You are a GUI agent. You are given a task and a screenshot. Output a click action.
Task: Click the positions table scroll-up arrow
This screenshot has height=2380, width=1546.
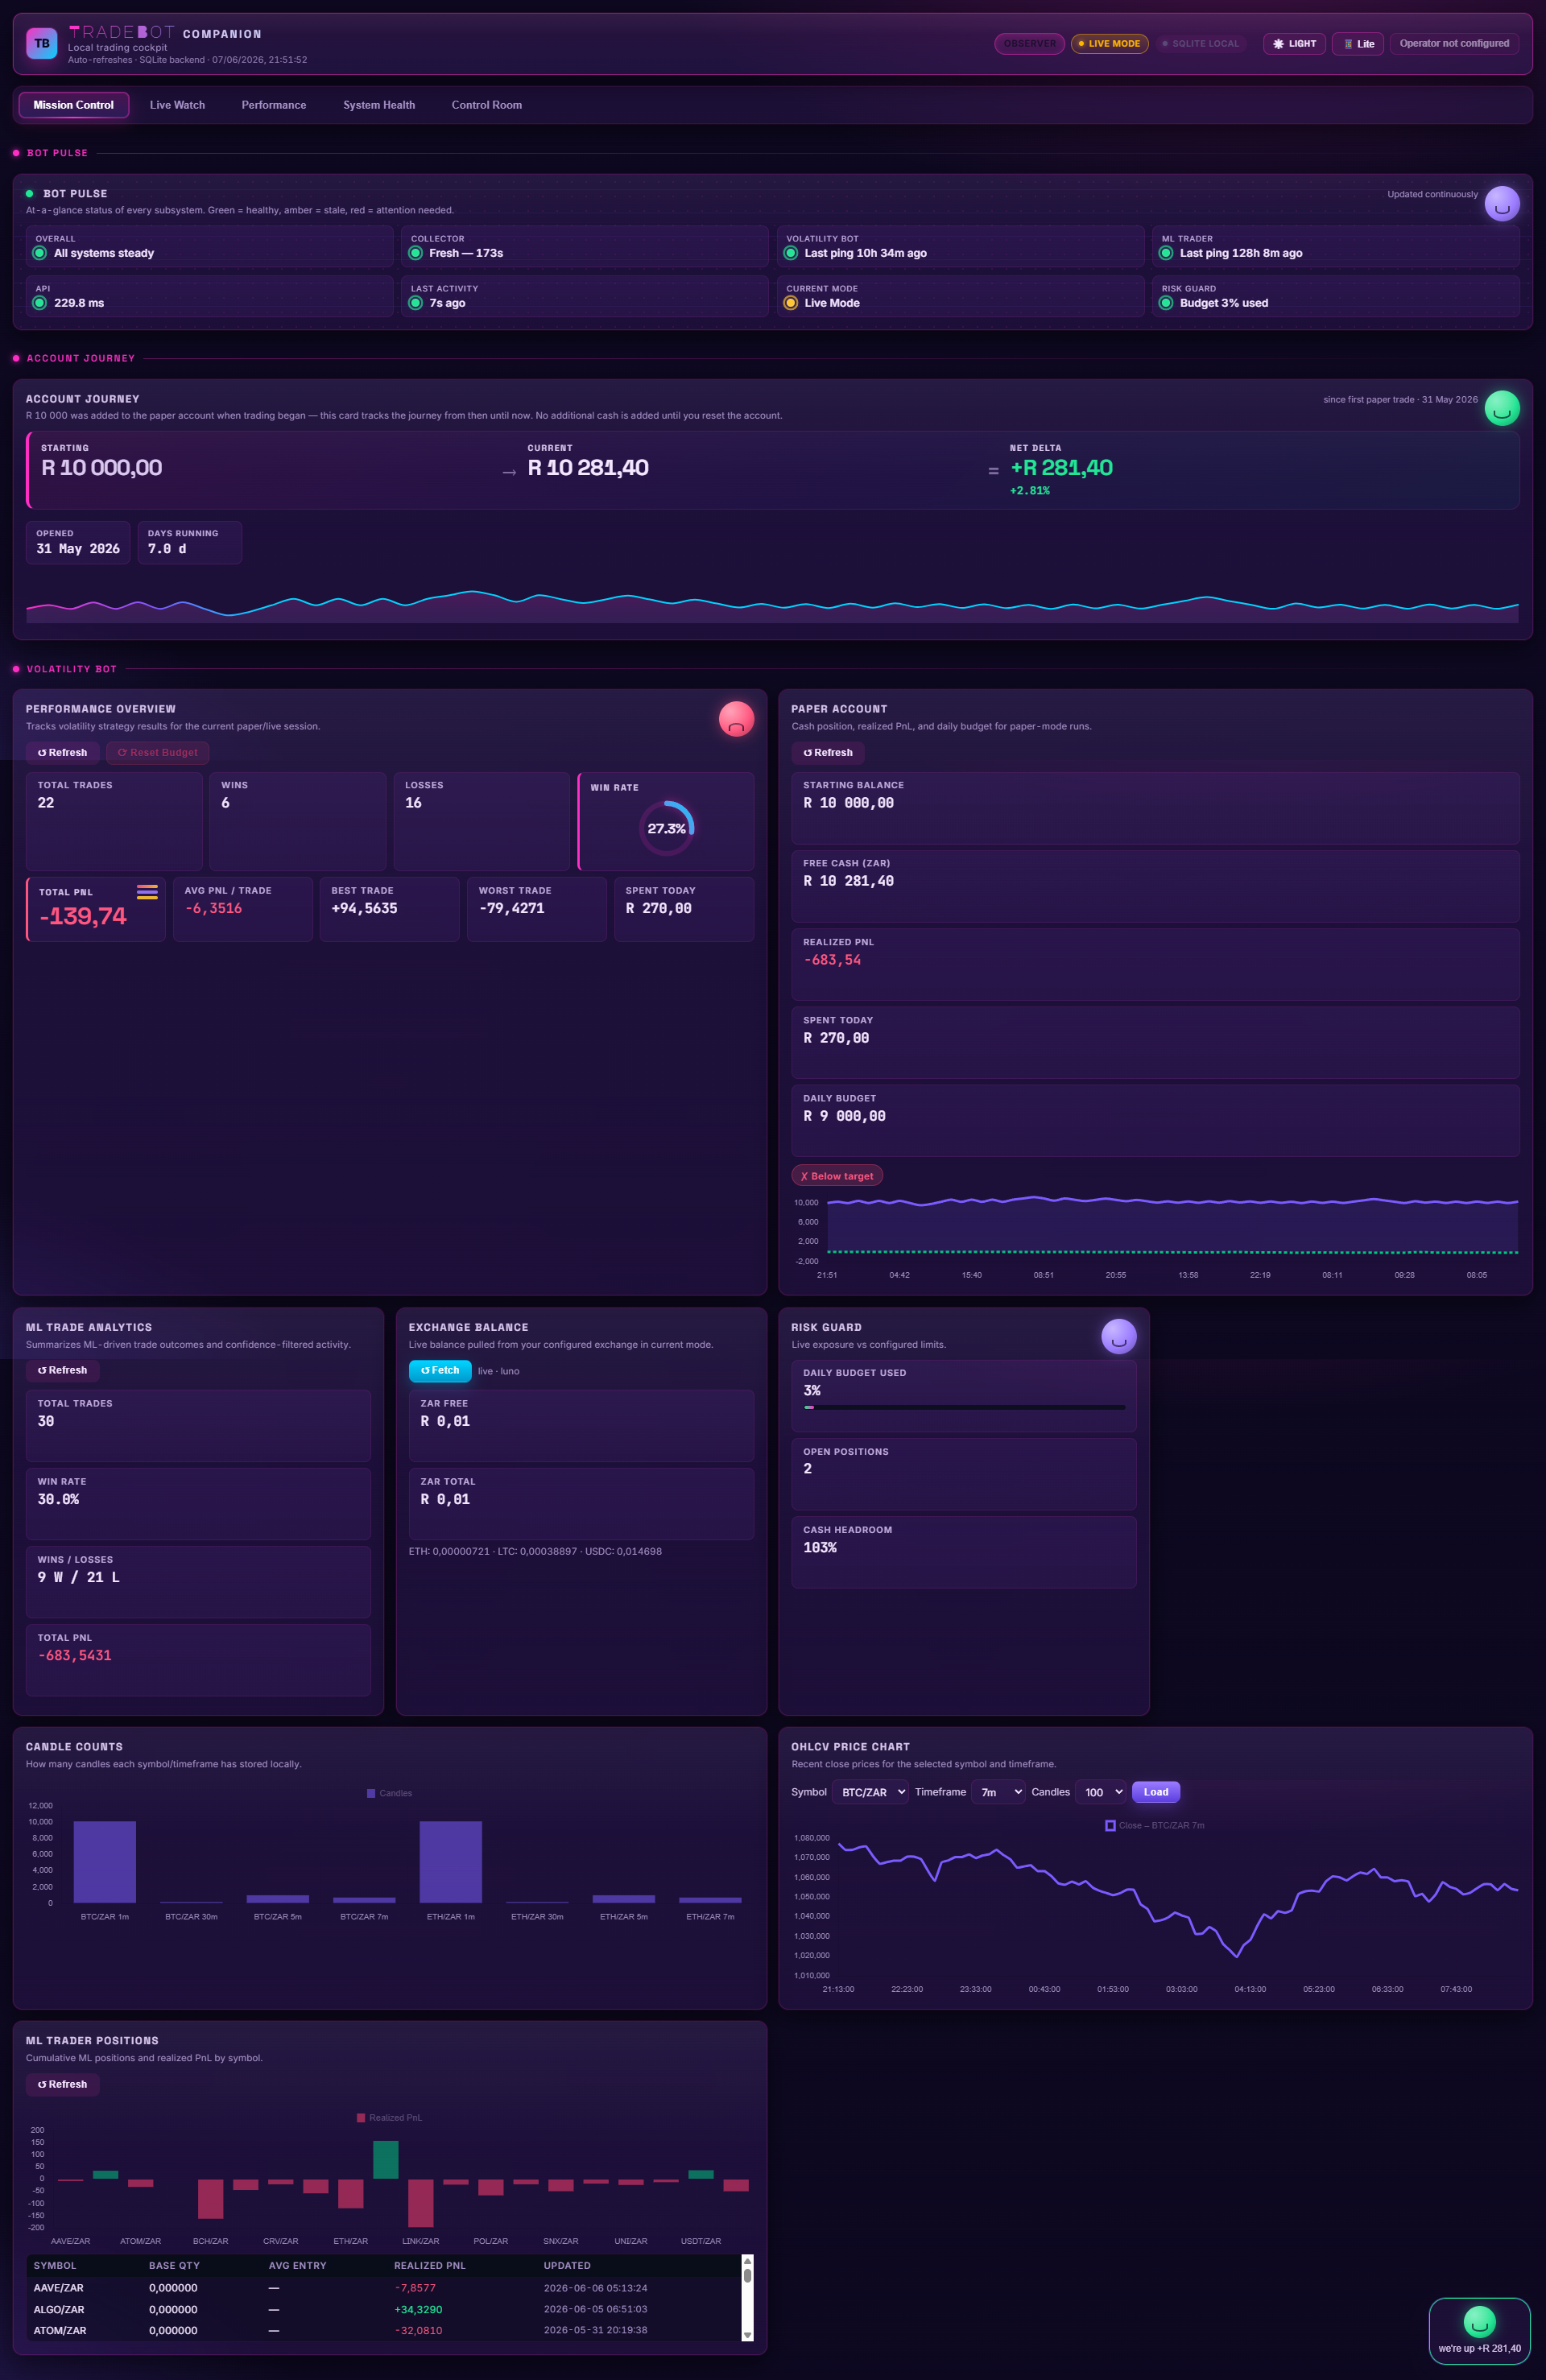pyautogui.click(x=747, y=2260)
